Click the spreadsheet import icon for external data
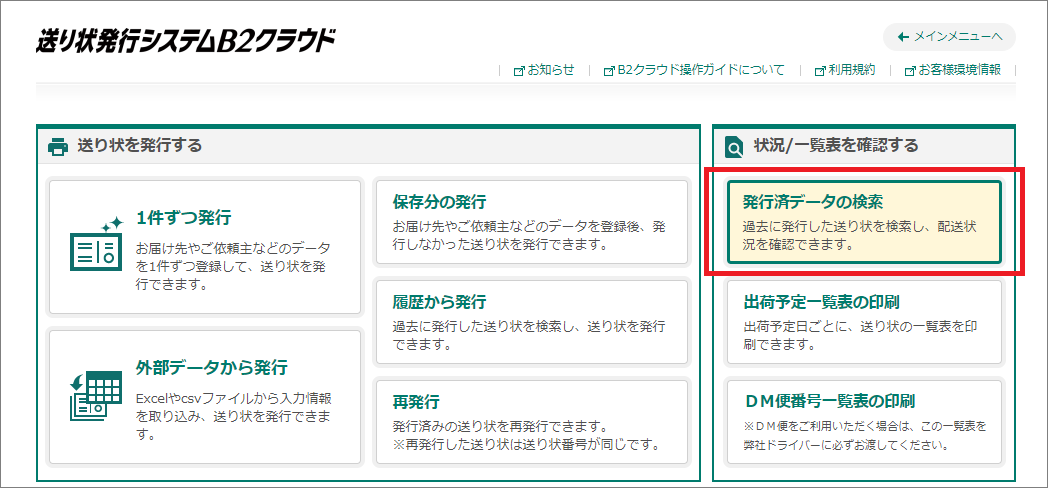1048x488 pixels. pos(95,394)
